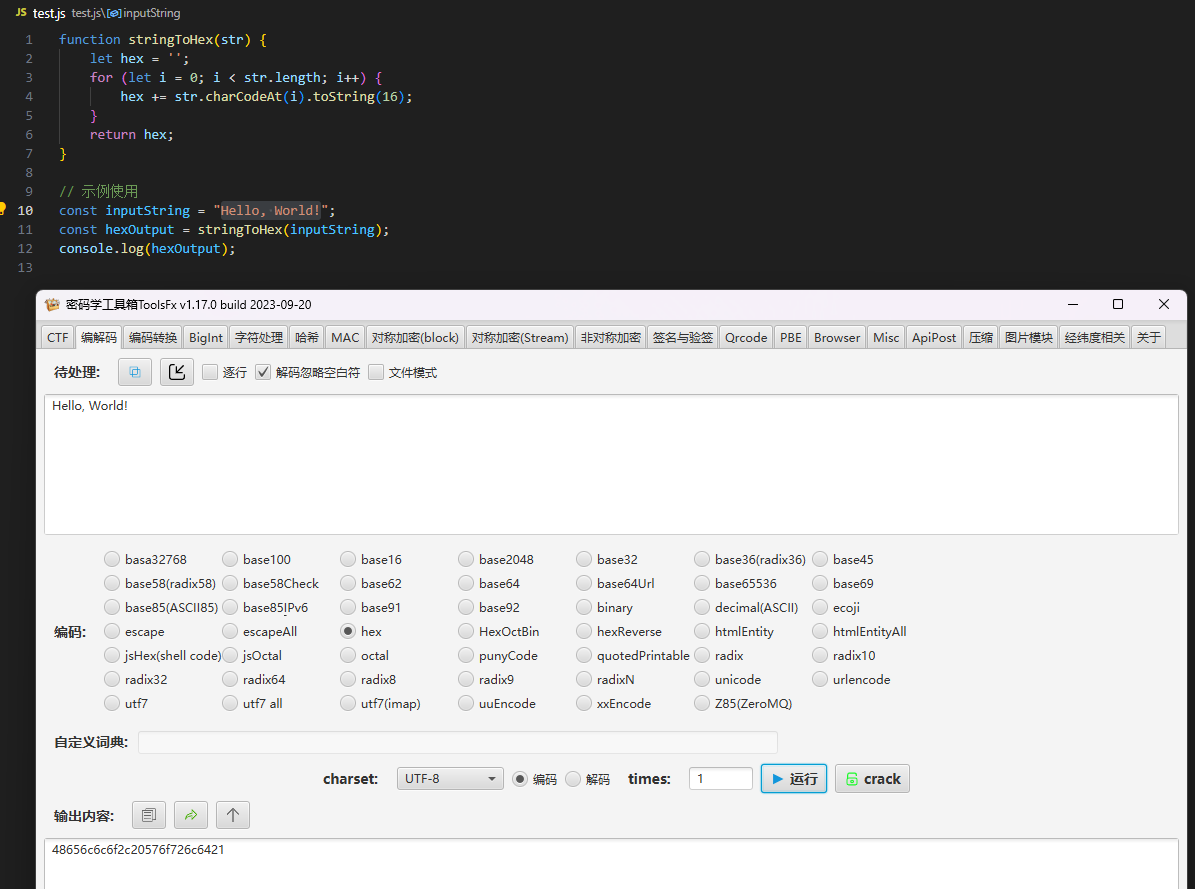
Task: Click the times input field
Action: click(720, 779)
